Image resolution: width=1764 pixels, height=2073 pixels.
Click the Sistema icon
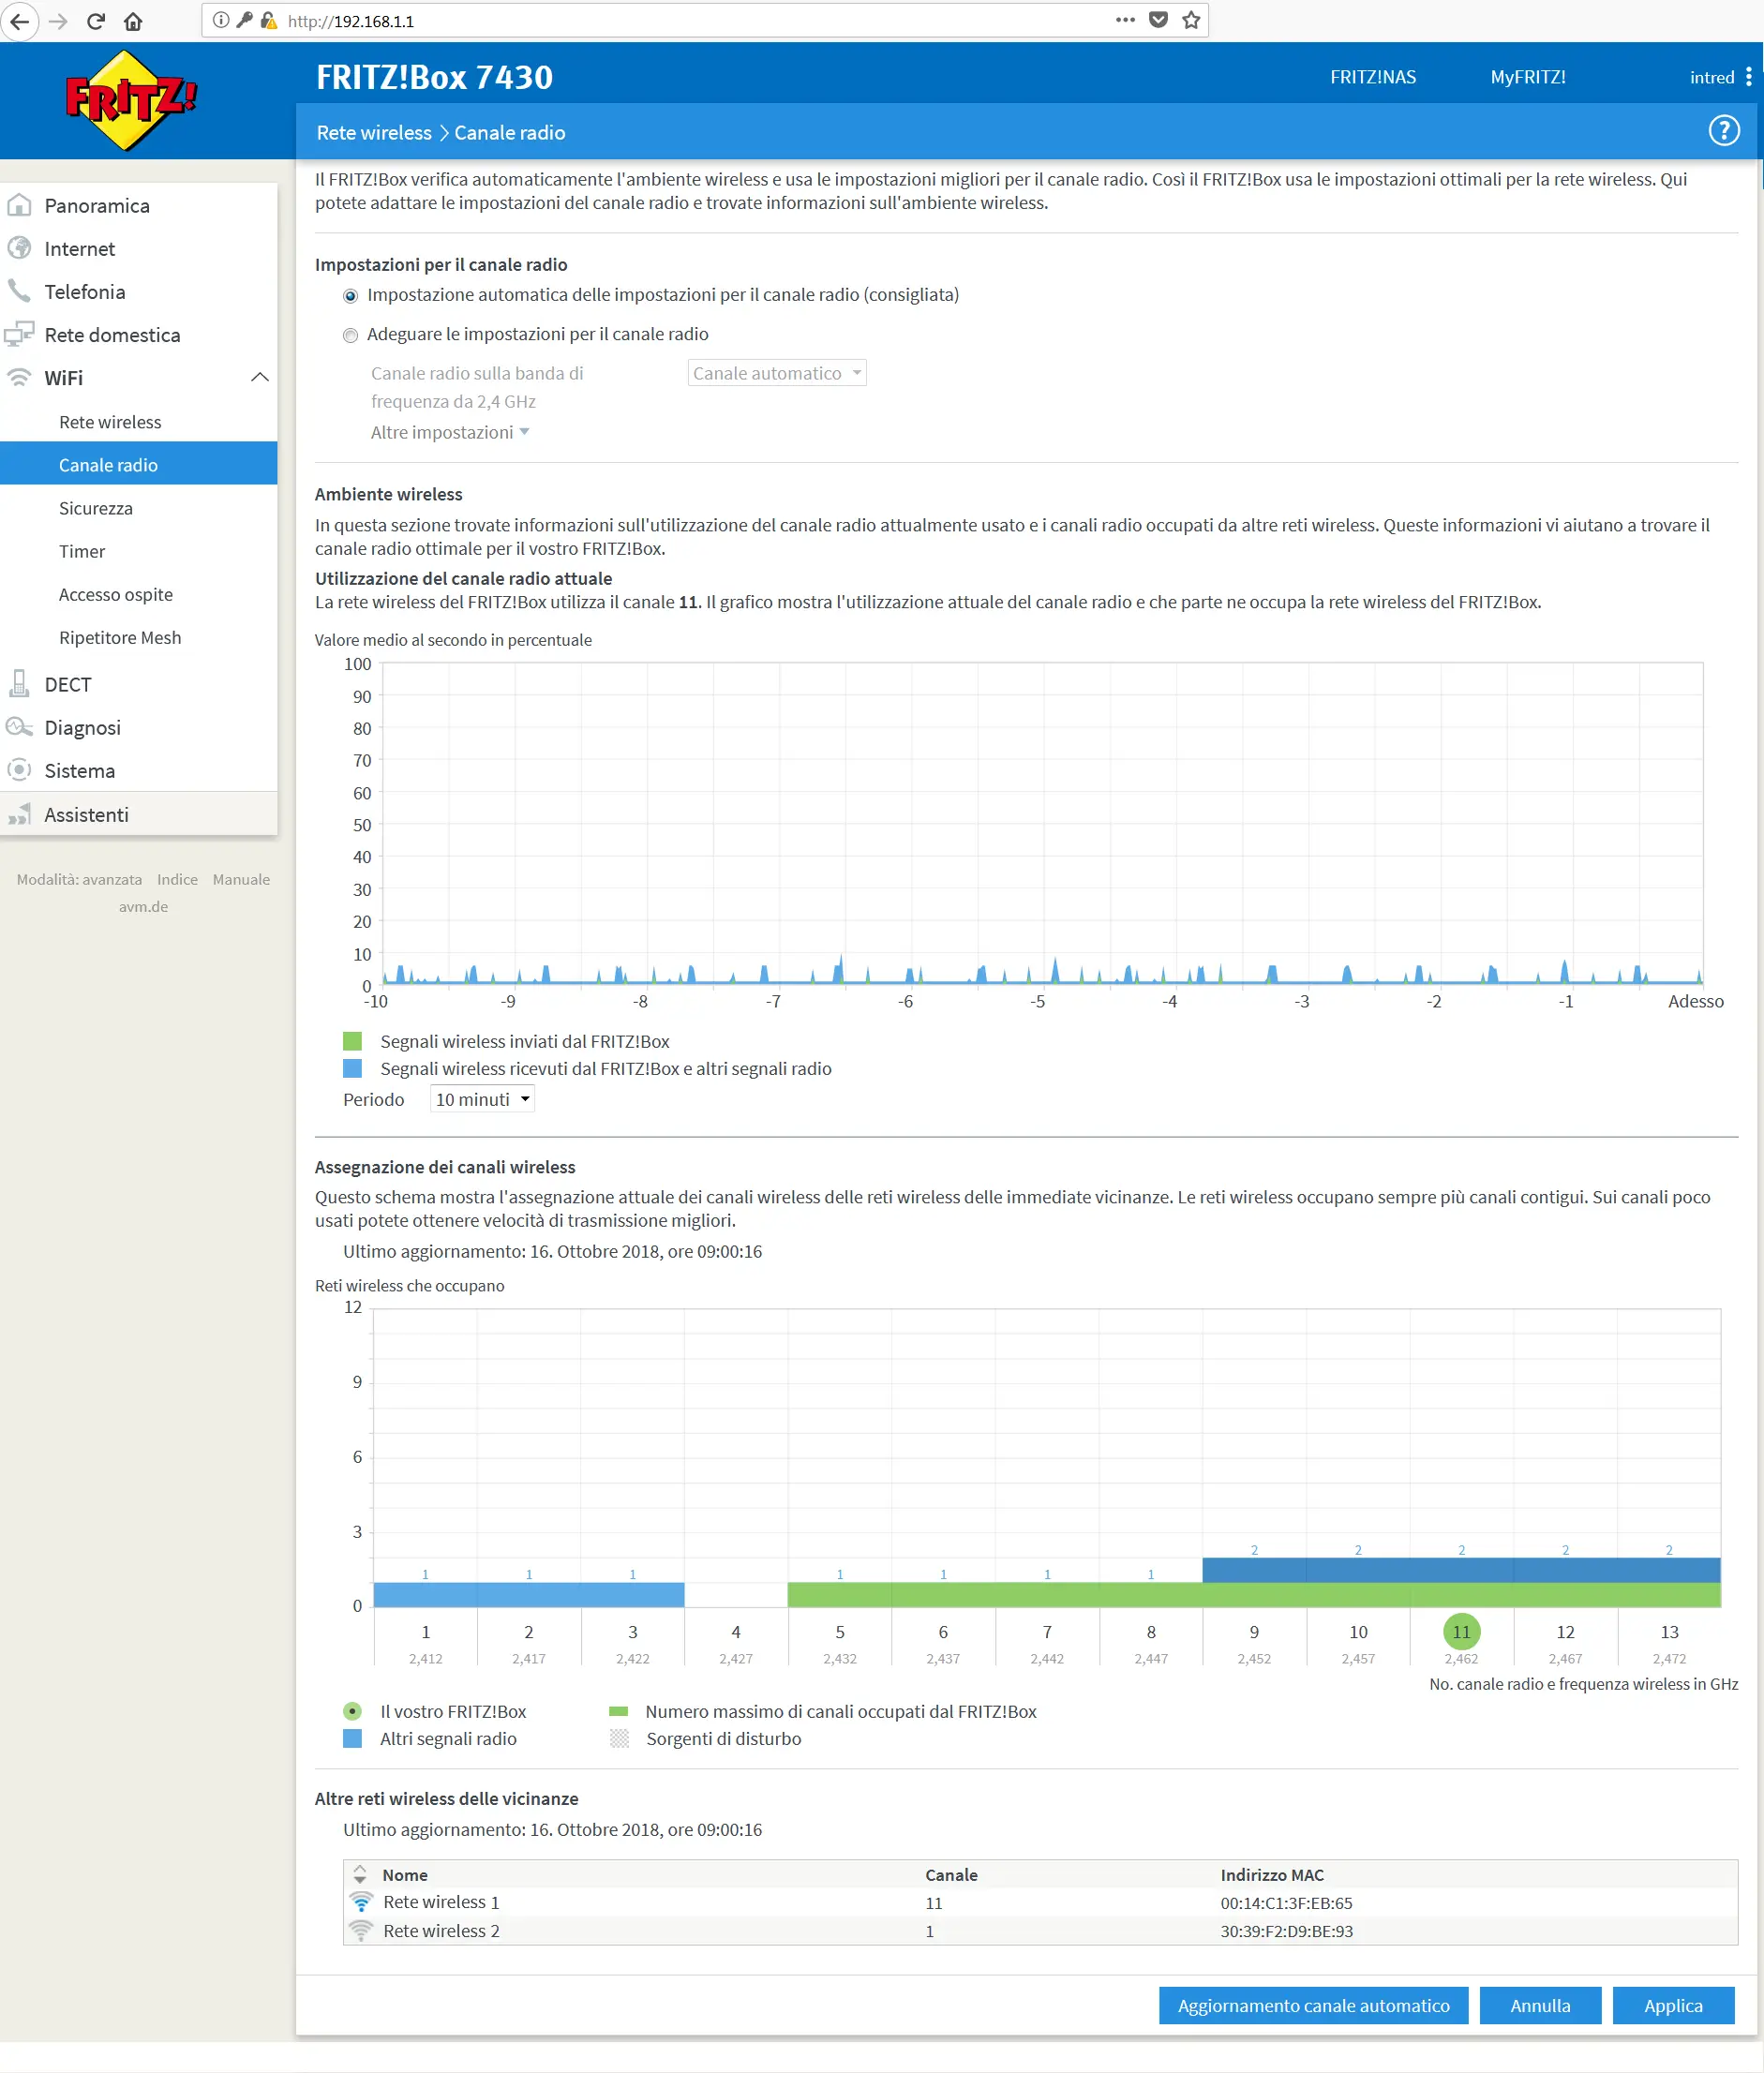point(19,770)
